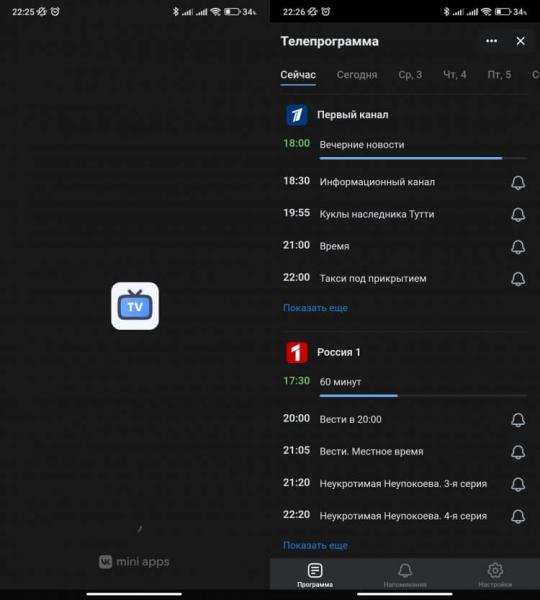Open the Пт, 5 day tab
540x600 pixels.
click(499, 75)
